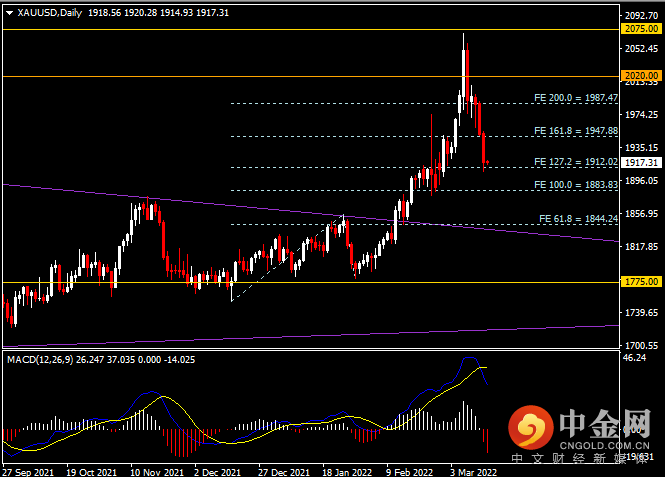Click the OHLC values 1918.56 1920.28 1914.93 1917.31
Viewport: 665px width, 477px height.
tap(158, 13)
